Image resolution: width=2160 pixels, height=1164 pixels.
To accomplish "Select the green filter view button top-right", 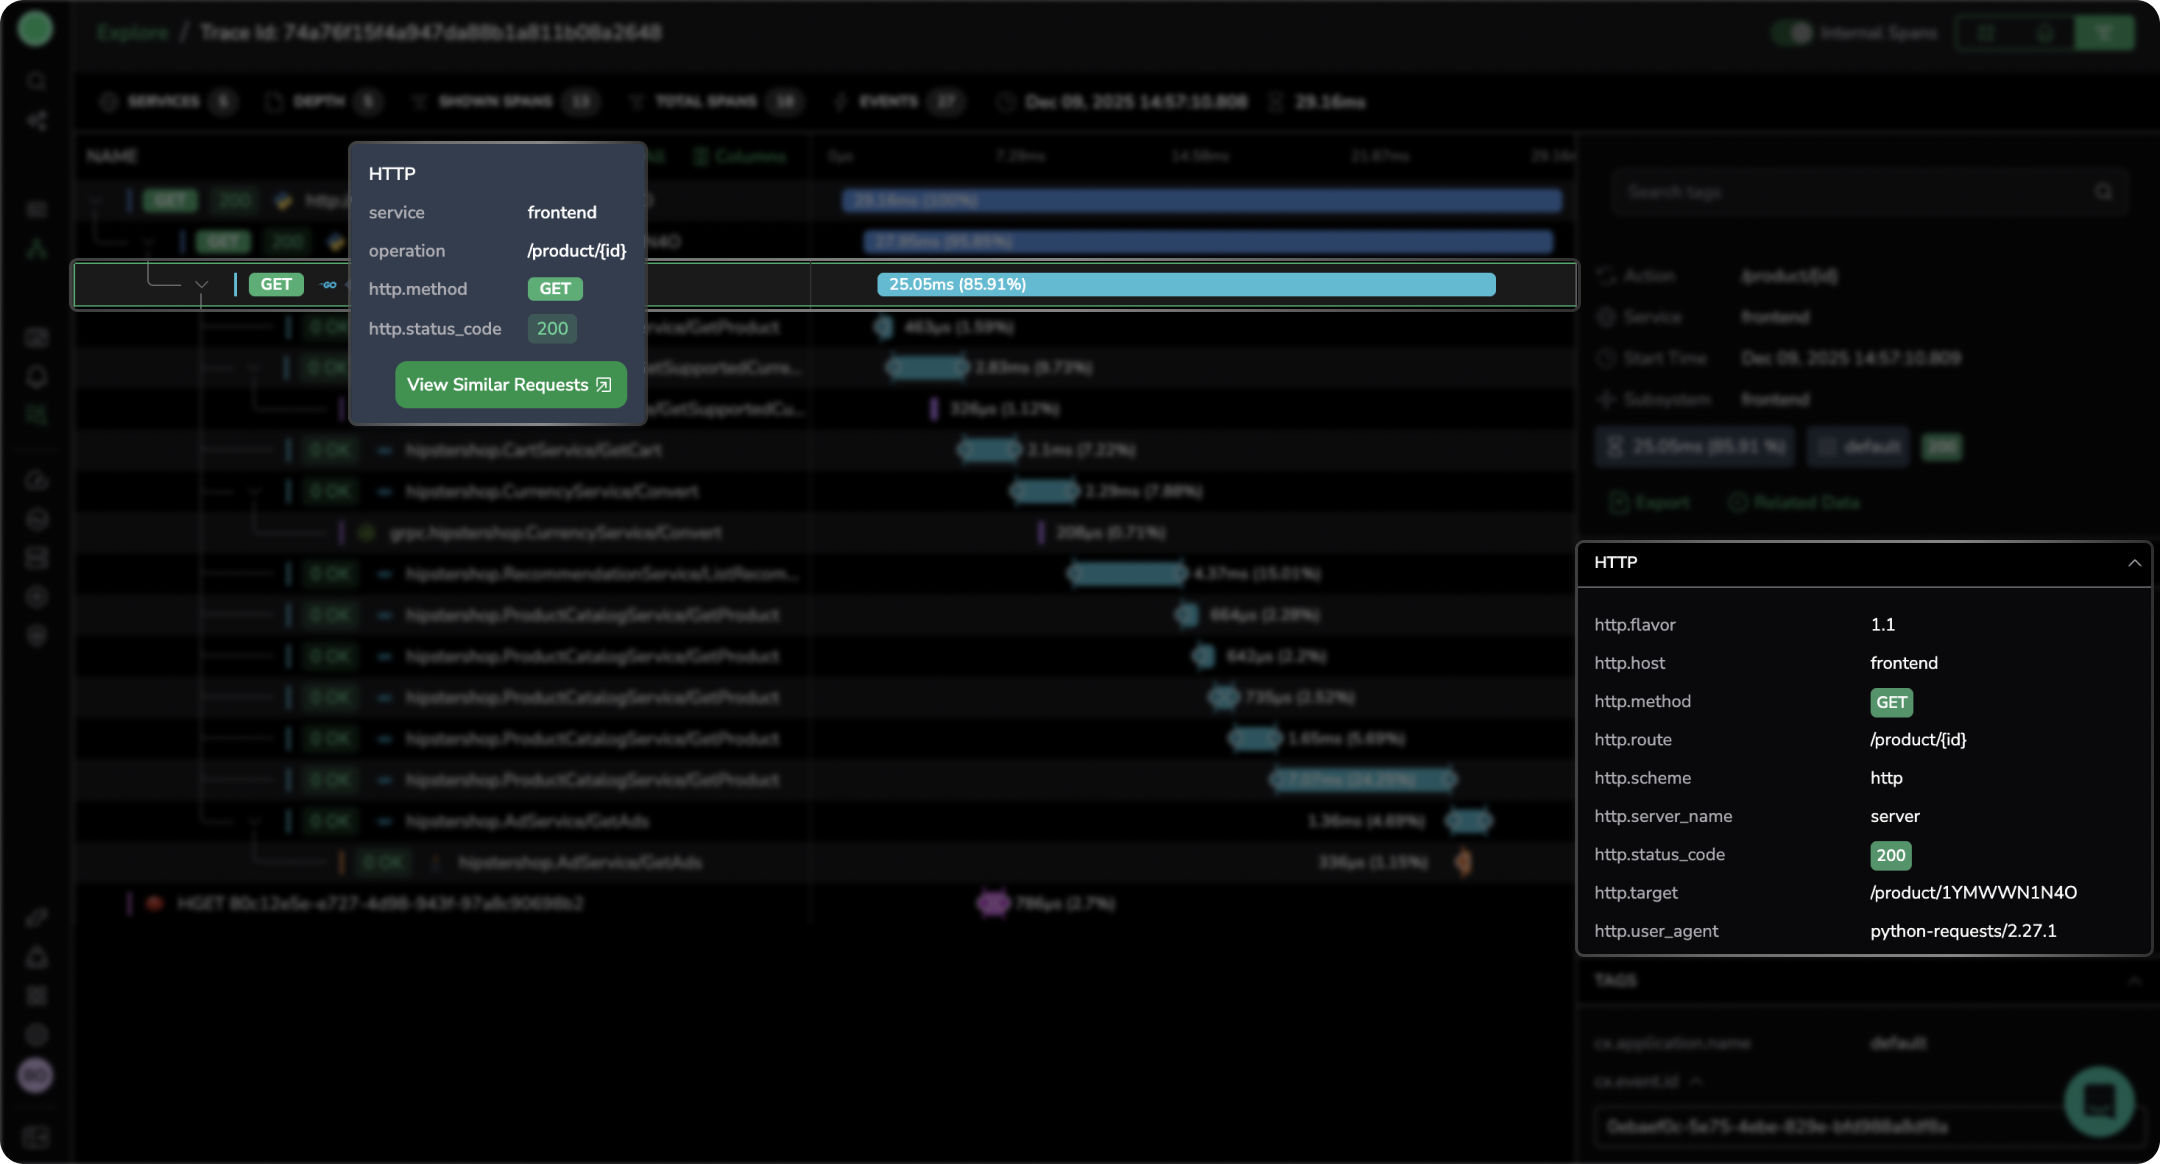I will (2104, 33).
